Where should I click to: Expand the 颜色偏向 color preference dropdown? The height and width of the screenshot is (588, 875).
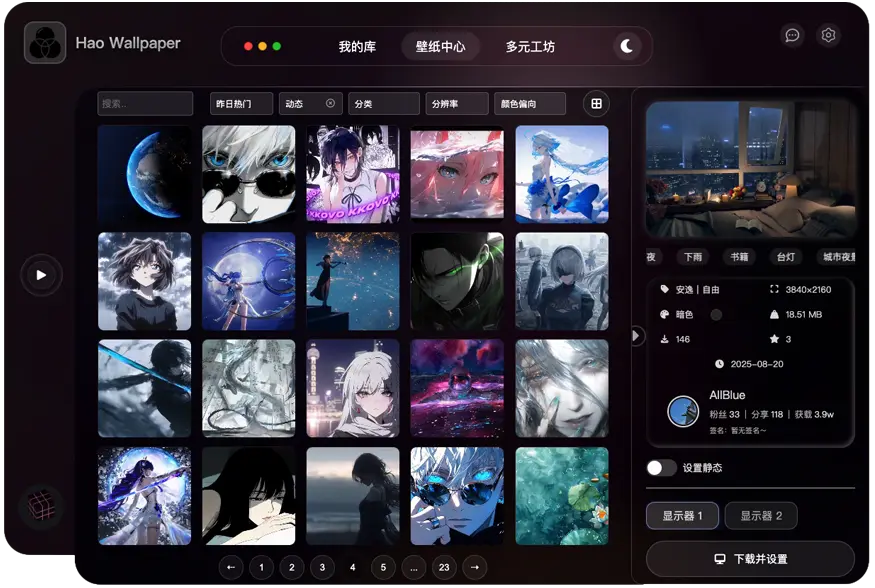[x=531, y=104]
